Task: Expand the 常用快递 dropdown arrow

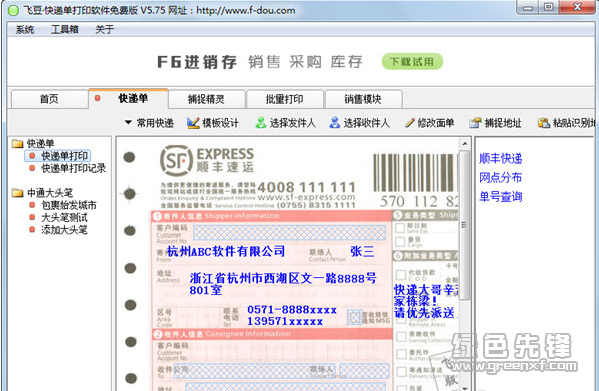Action: (x=128, y=123)
